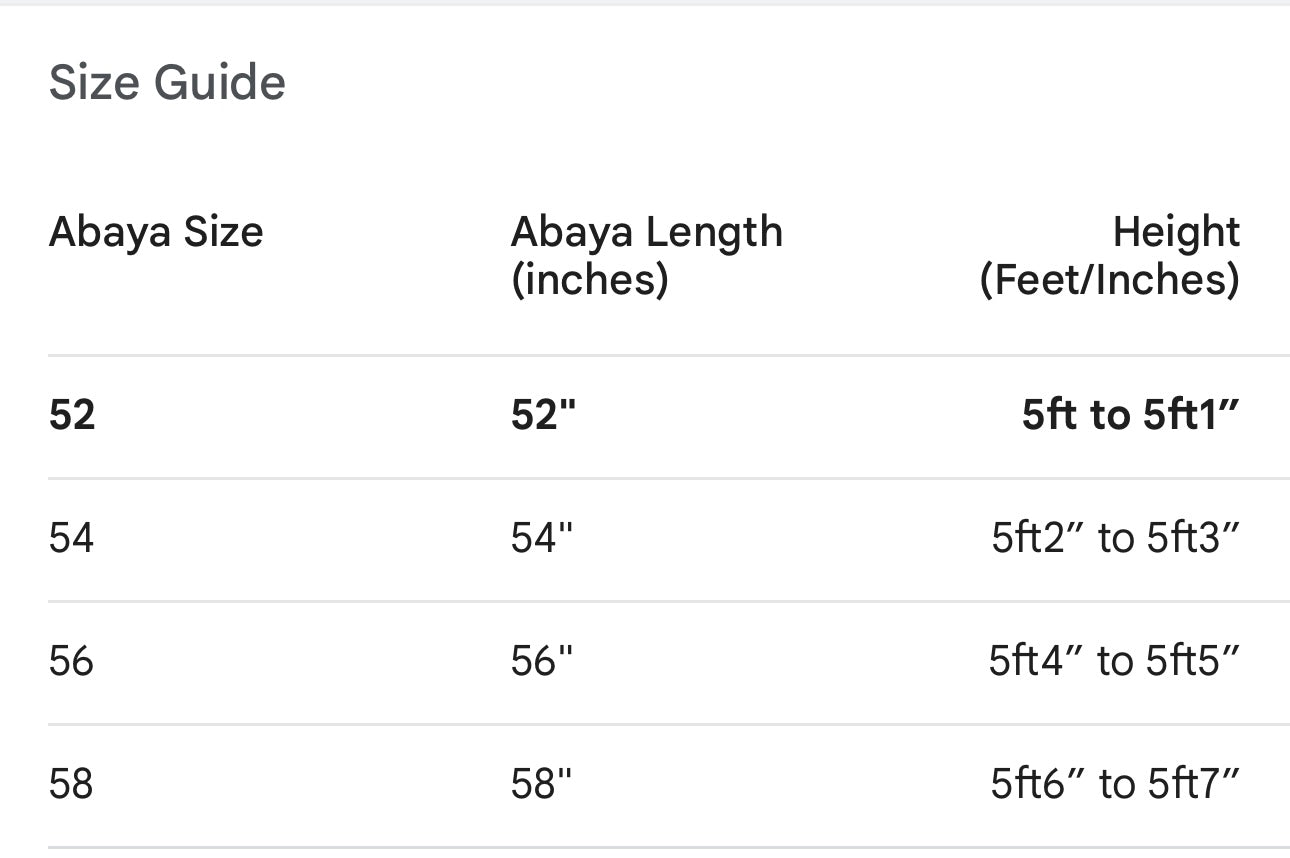The height and width of the screenshot is (858, 1290).
Task: Select size 58 in Abaya Size column
Action: [71, 784]
